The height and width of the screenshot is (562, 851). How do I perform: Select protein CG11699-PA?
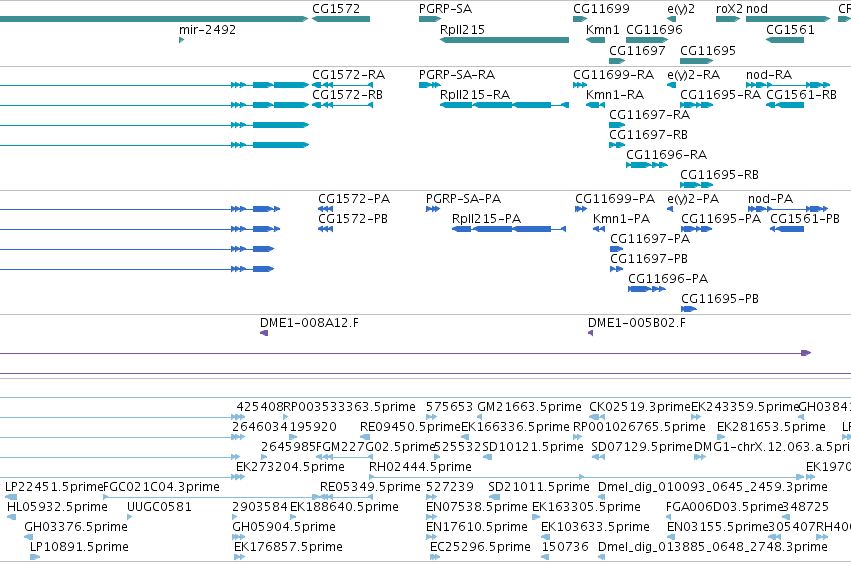(615, 199)
